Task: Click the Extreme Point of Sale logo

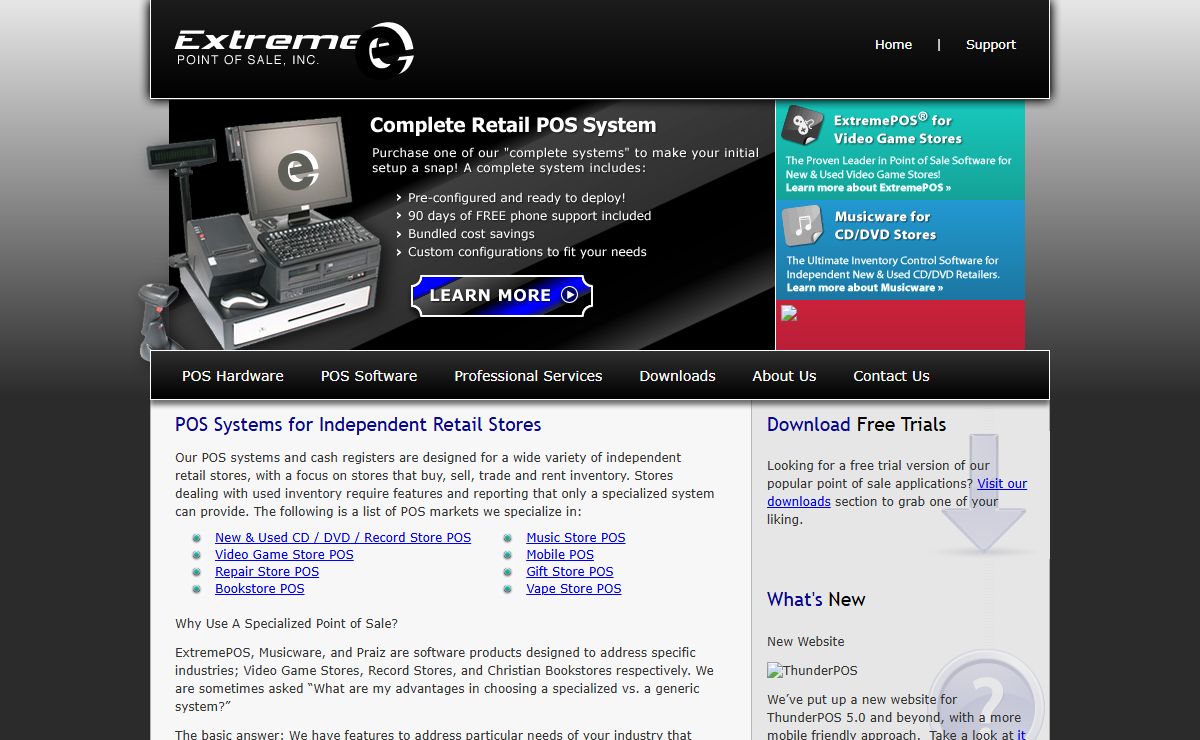Action: tap(294, 49)
